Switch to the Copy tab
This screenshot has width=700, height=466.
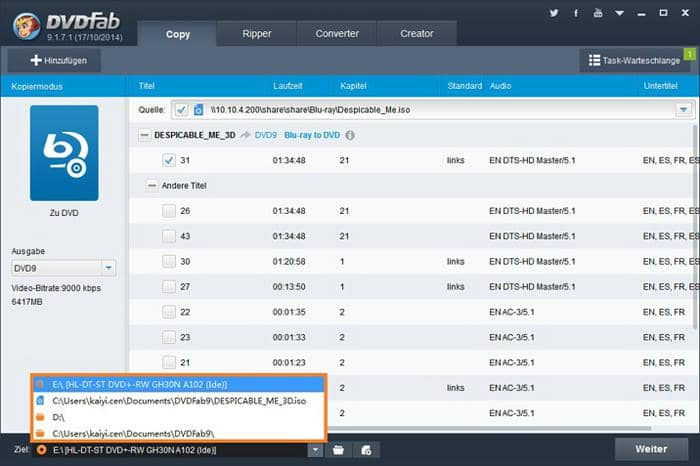[x=178, y=34]
